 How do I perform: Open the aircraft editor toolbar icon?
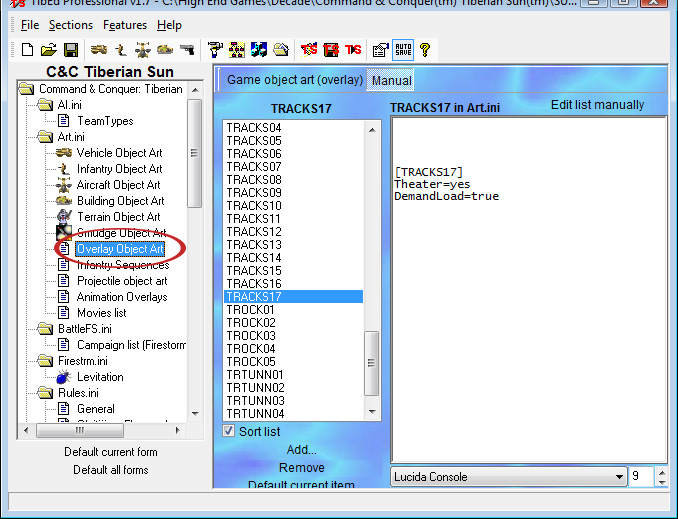[x=143, y=50]
